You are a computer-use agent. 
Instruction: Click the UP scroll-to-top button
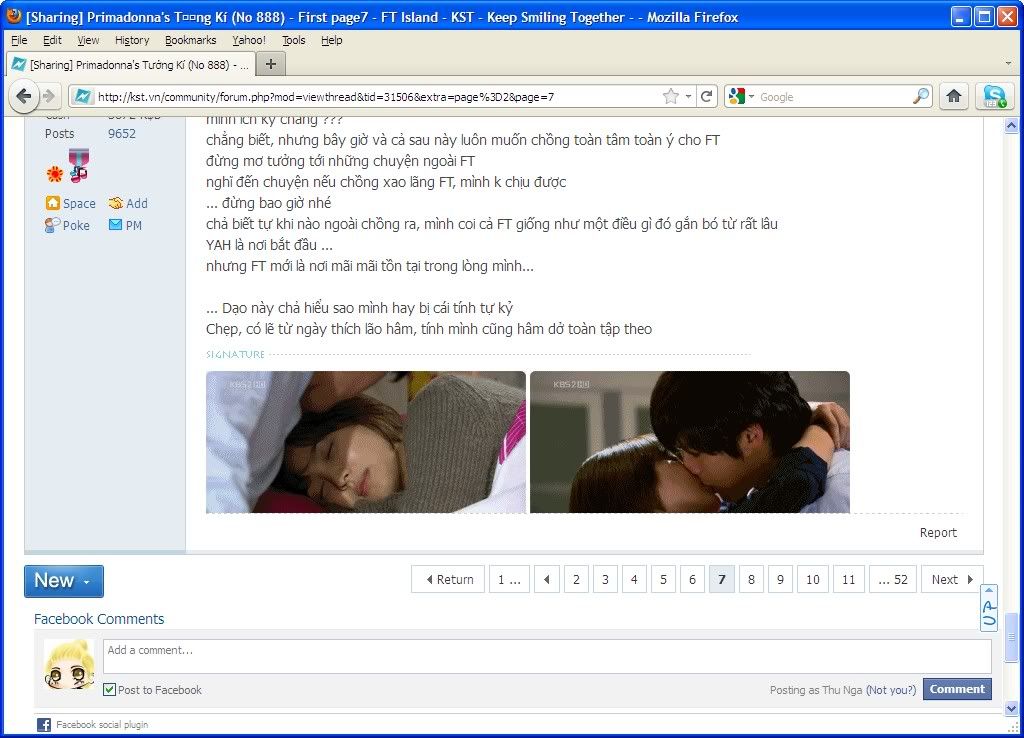click(989, 608)
